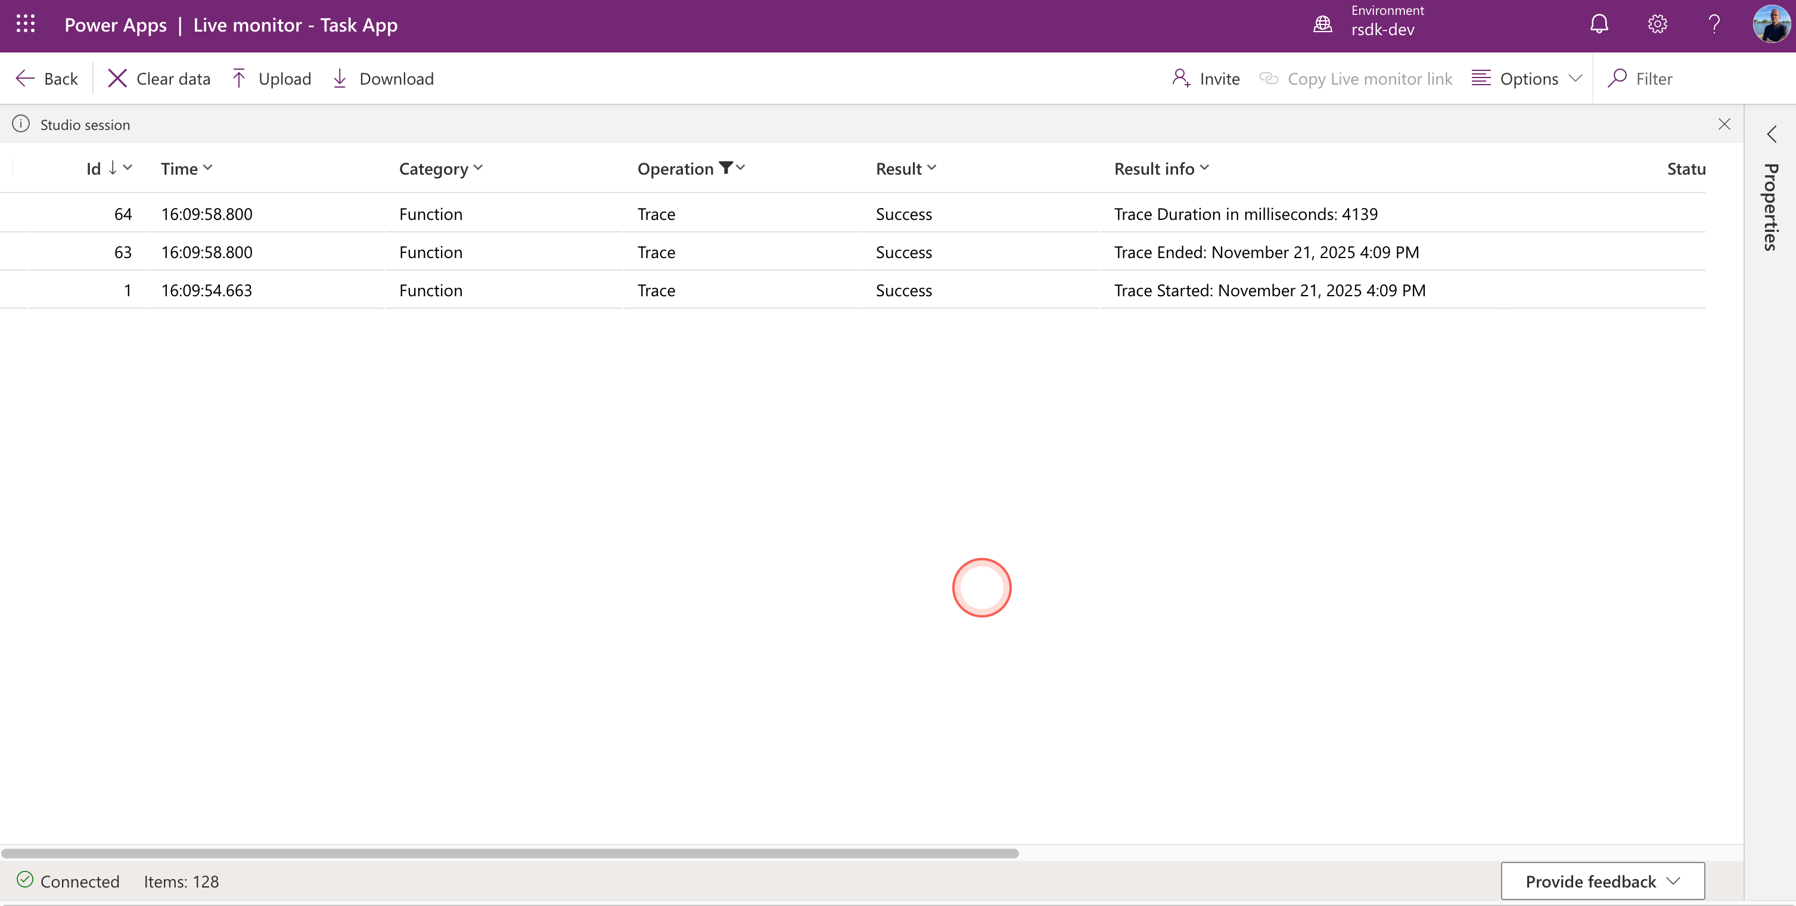Click the notifications bell icon
Image resolution: width=1796 pixels, height=906 pixels.
pos(1599,24)
